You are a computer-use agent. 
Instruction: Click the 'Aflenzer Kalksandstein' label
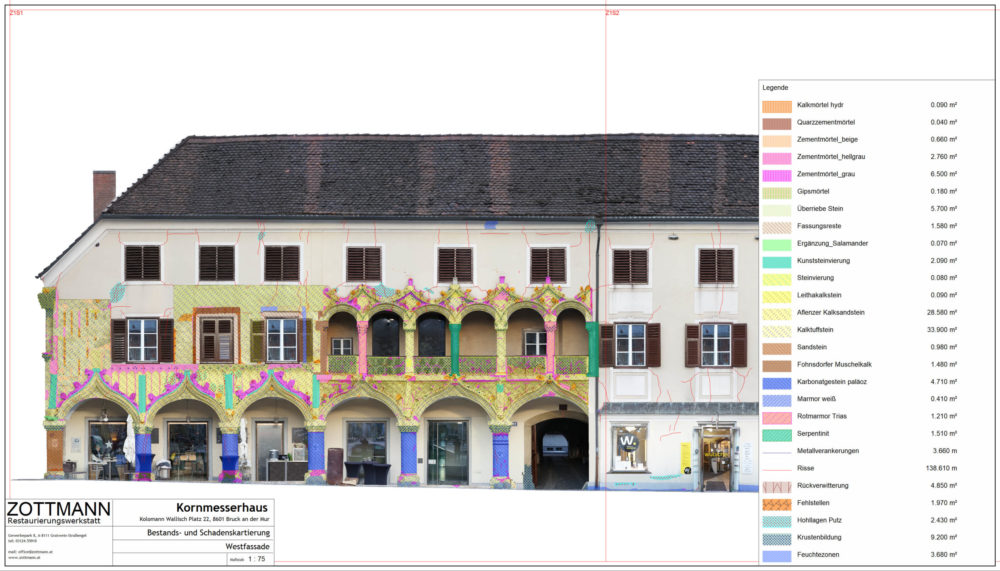[831, 313]
